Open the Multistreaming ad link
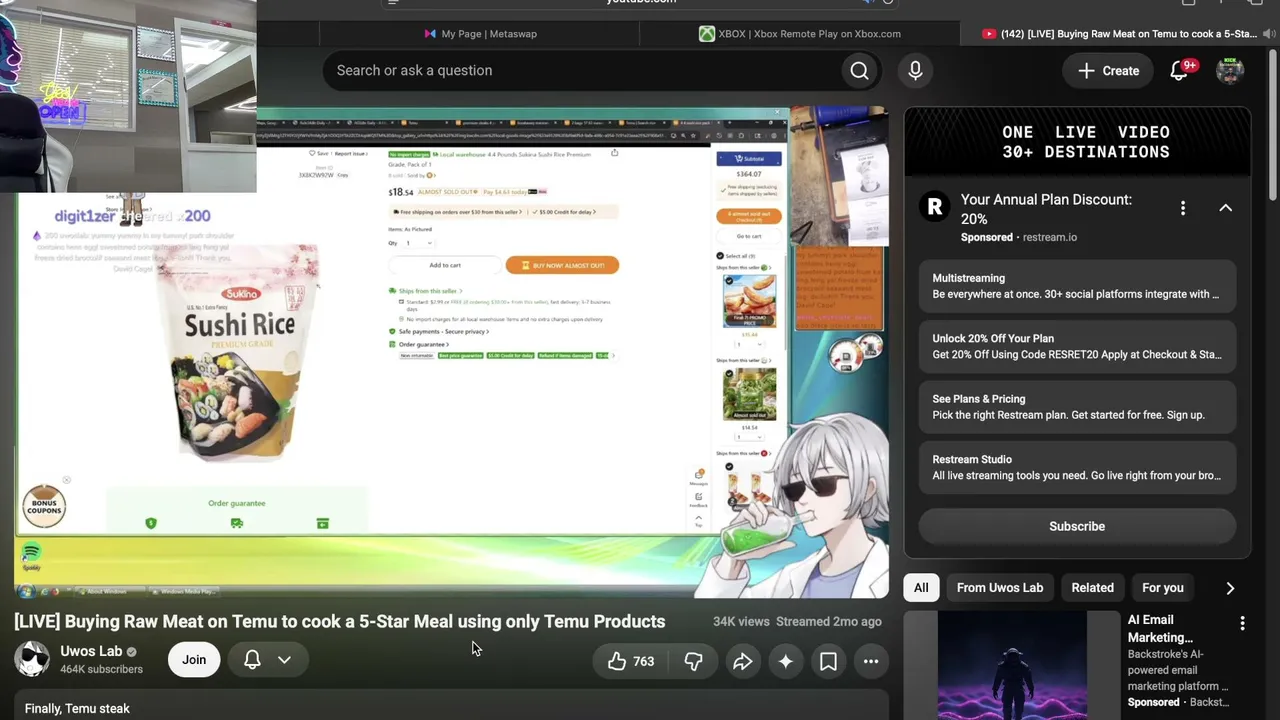 point(1077,286)
